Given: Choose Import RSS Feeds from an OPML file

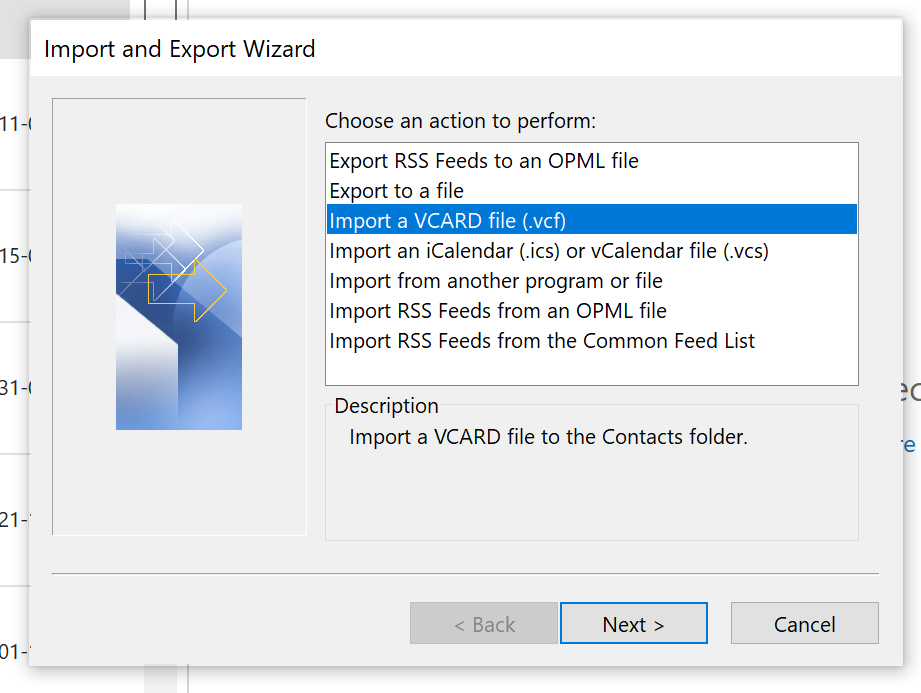Looking at the screenshot, I should pyautogui.click(x=498, y=311).
